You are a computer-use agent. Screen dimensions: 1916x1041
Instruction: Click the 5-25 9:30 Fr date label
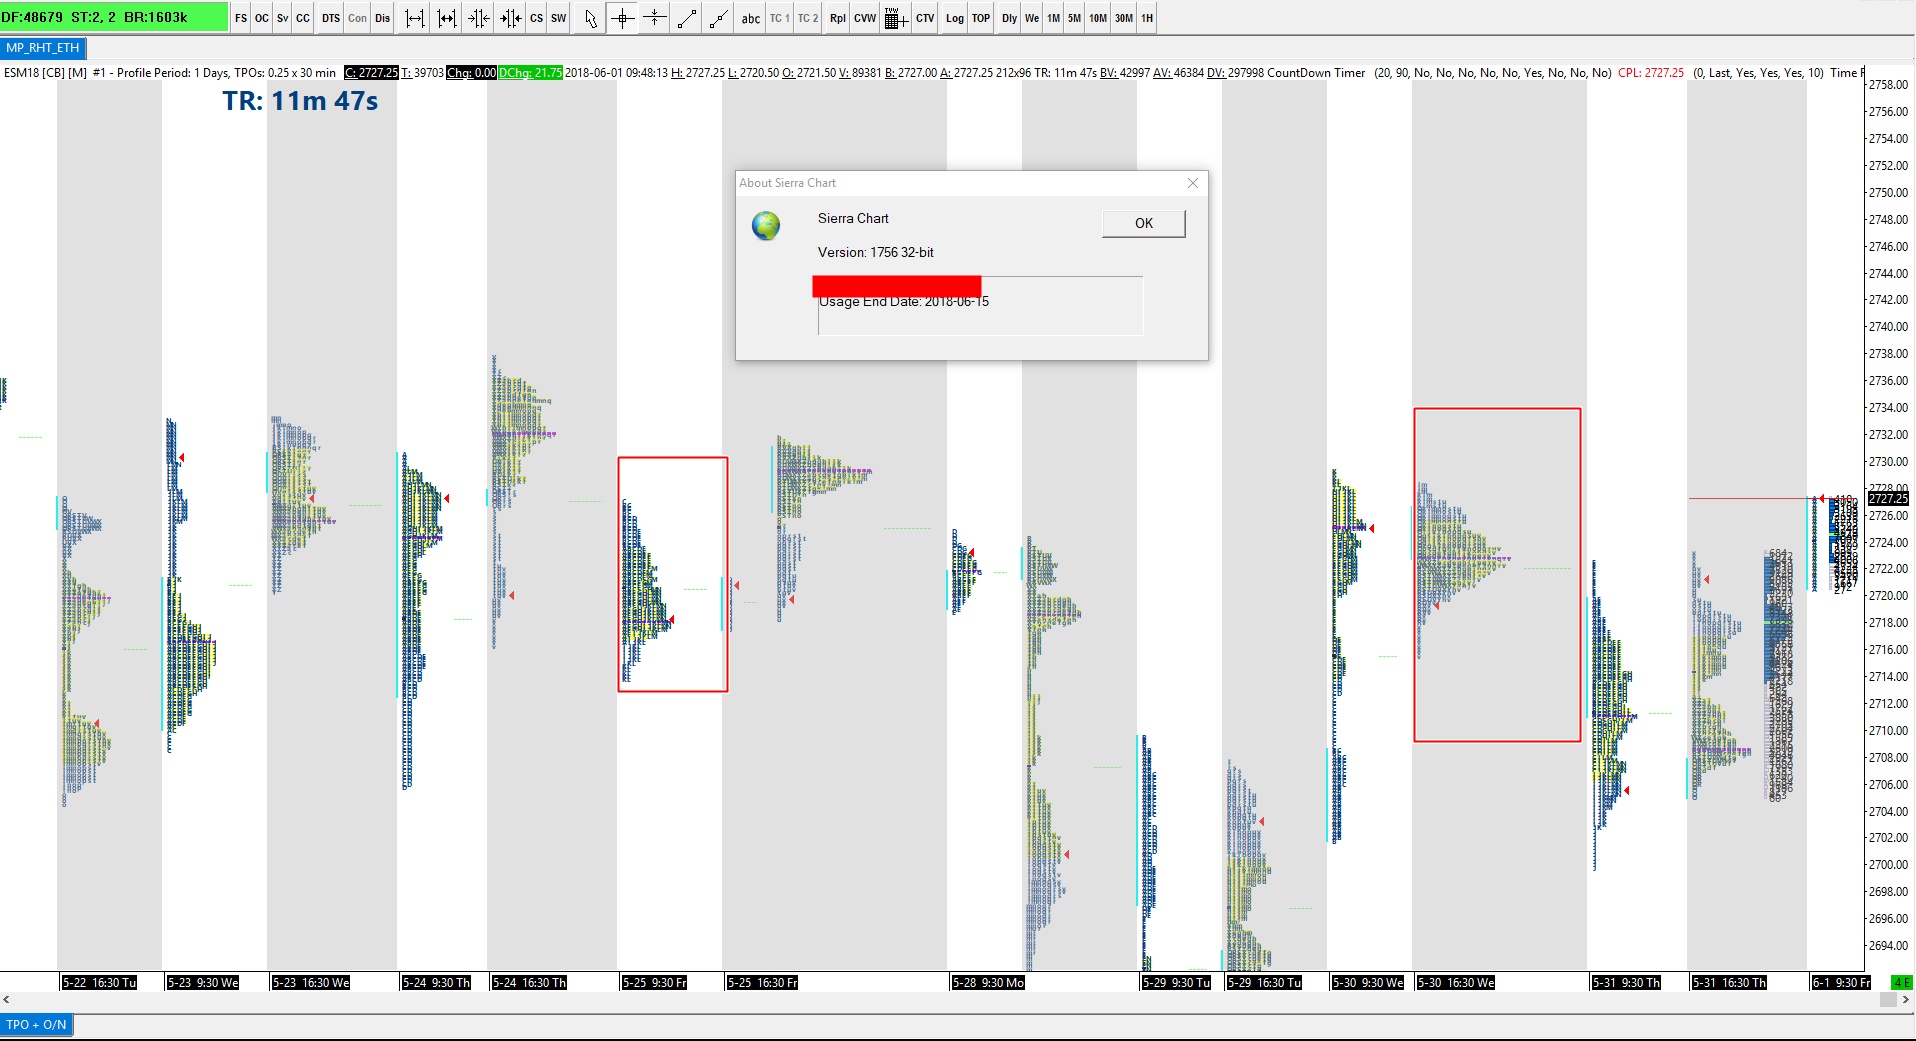click(x=655, y=983)
